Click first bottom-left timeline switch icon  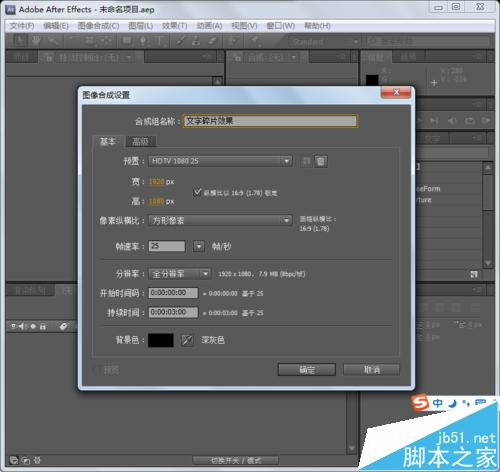click(14, 460)
